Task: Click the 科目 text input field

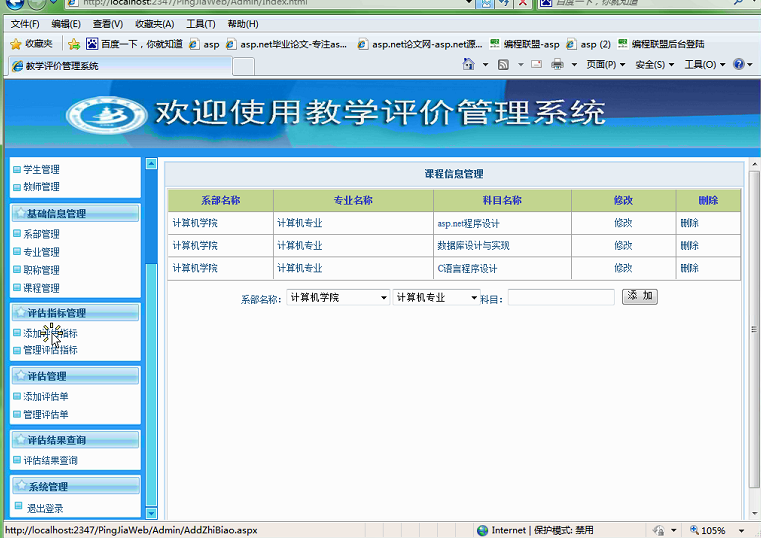Action: tap(561, 297)
